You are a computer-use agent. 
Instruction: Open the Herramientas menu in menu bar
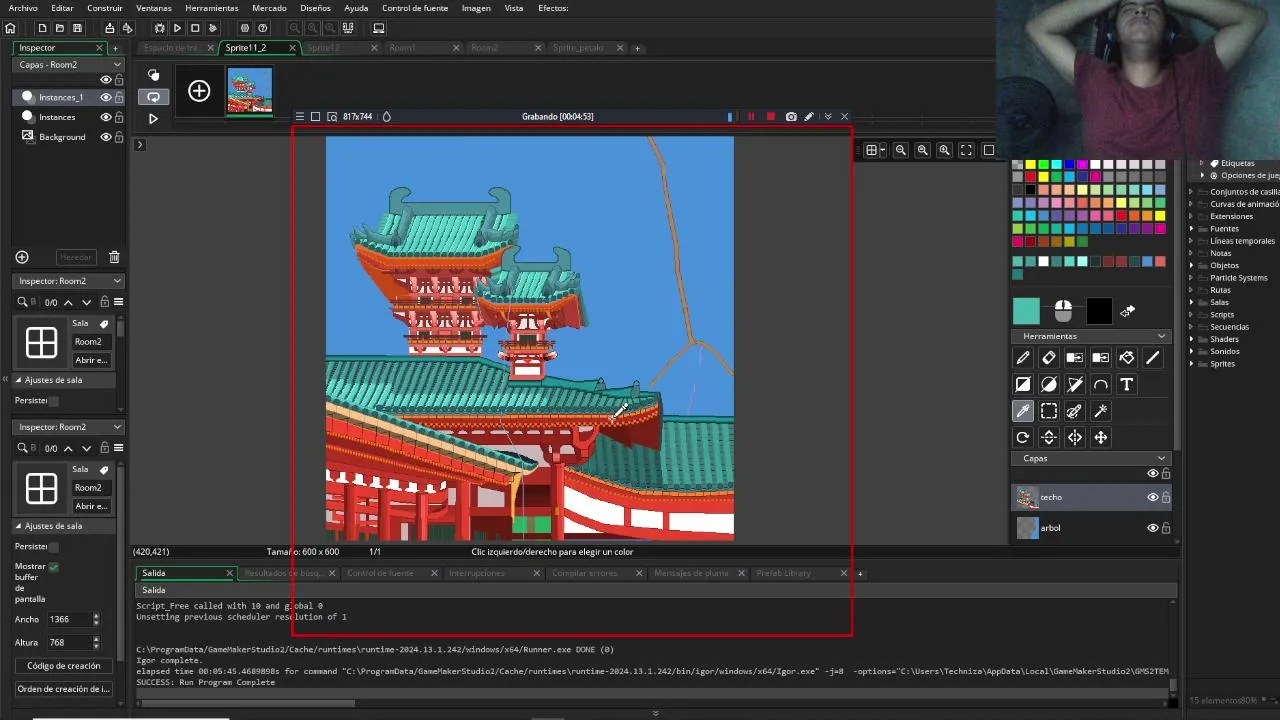[212, 8]
